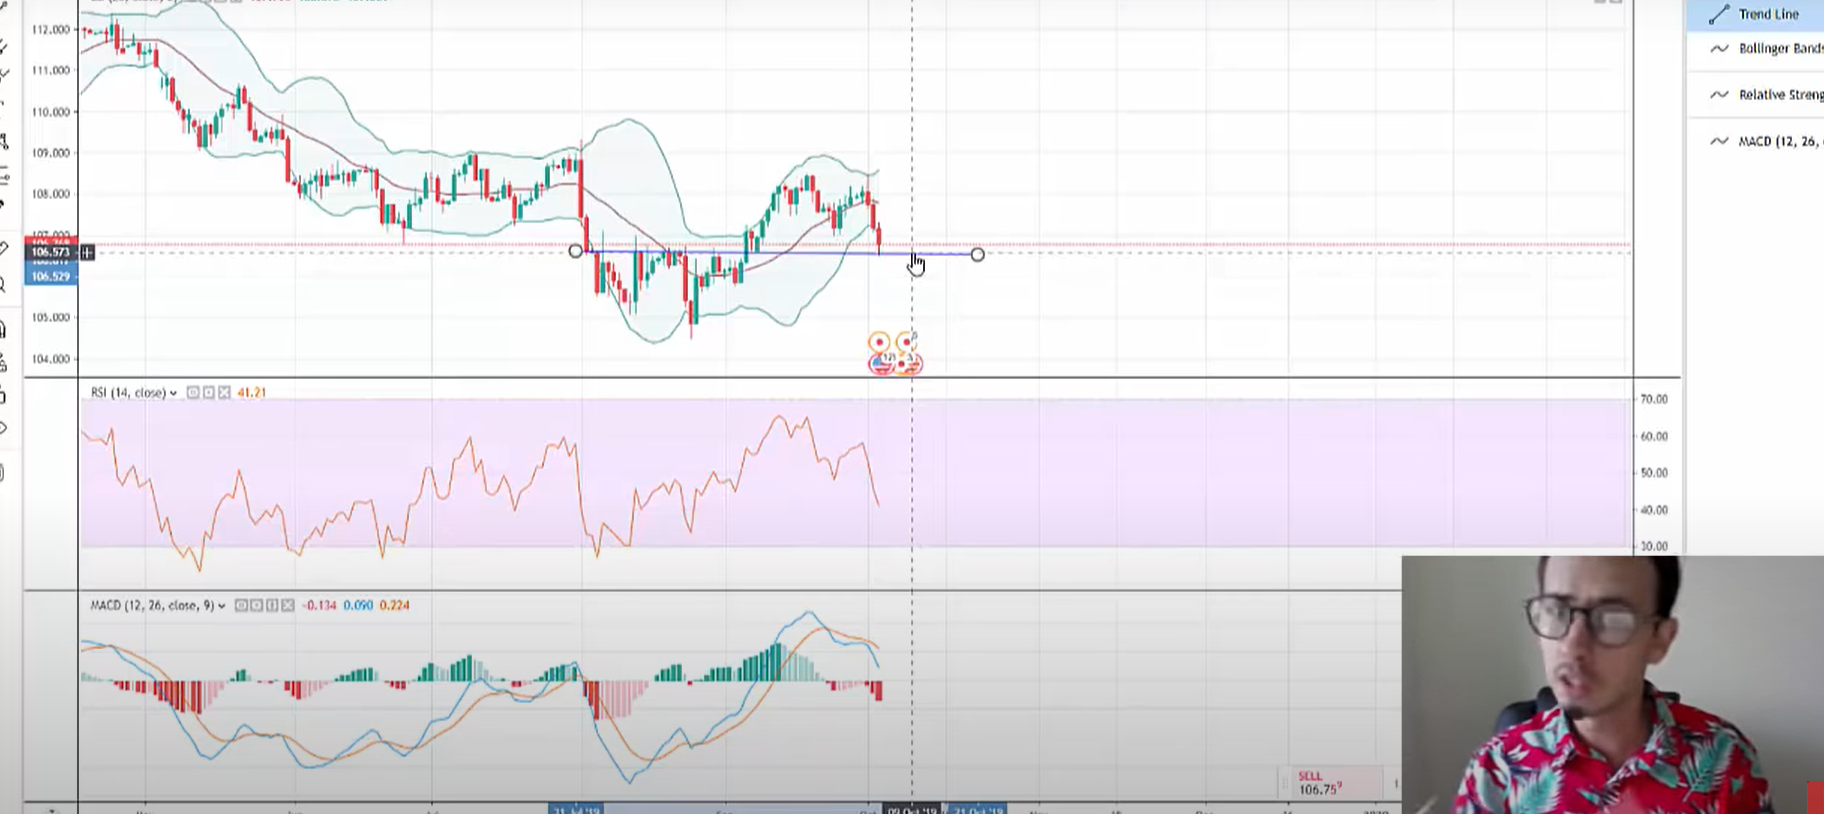Screen dimensions: 1824x814
Task: Click the plus icon beside 106.573 price label
Action: (88, 253)
